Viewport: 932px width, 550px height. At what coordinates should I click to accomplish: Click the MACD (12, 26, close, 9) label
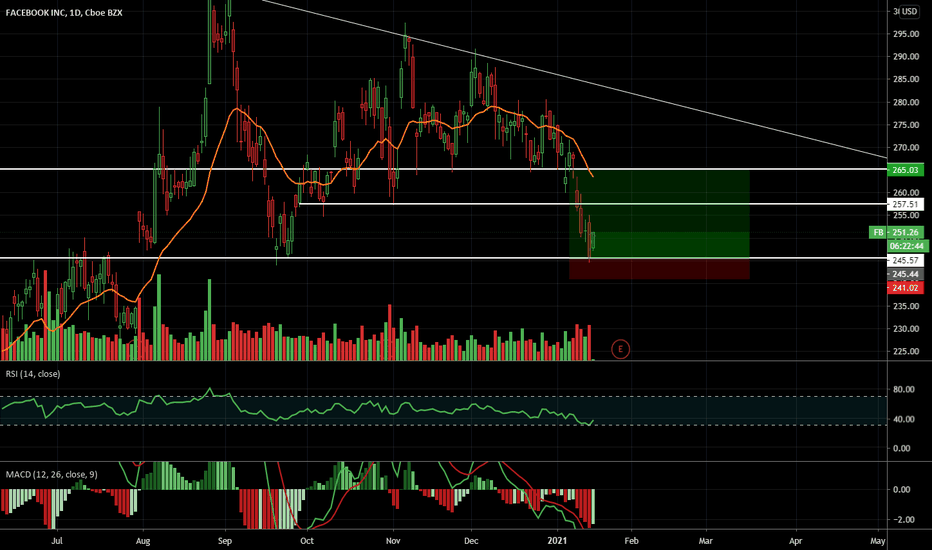[52, 474]
